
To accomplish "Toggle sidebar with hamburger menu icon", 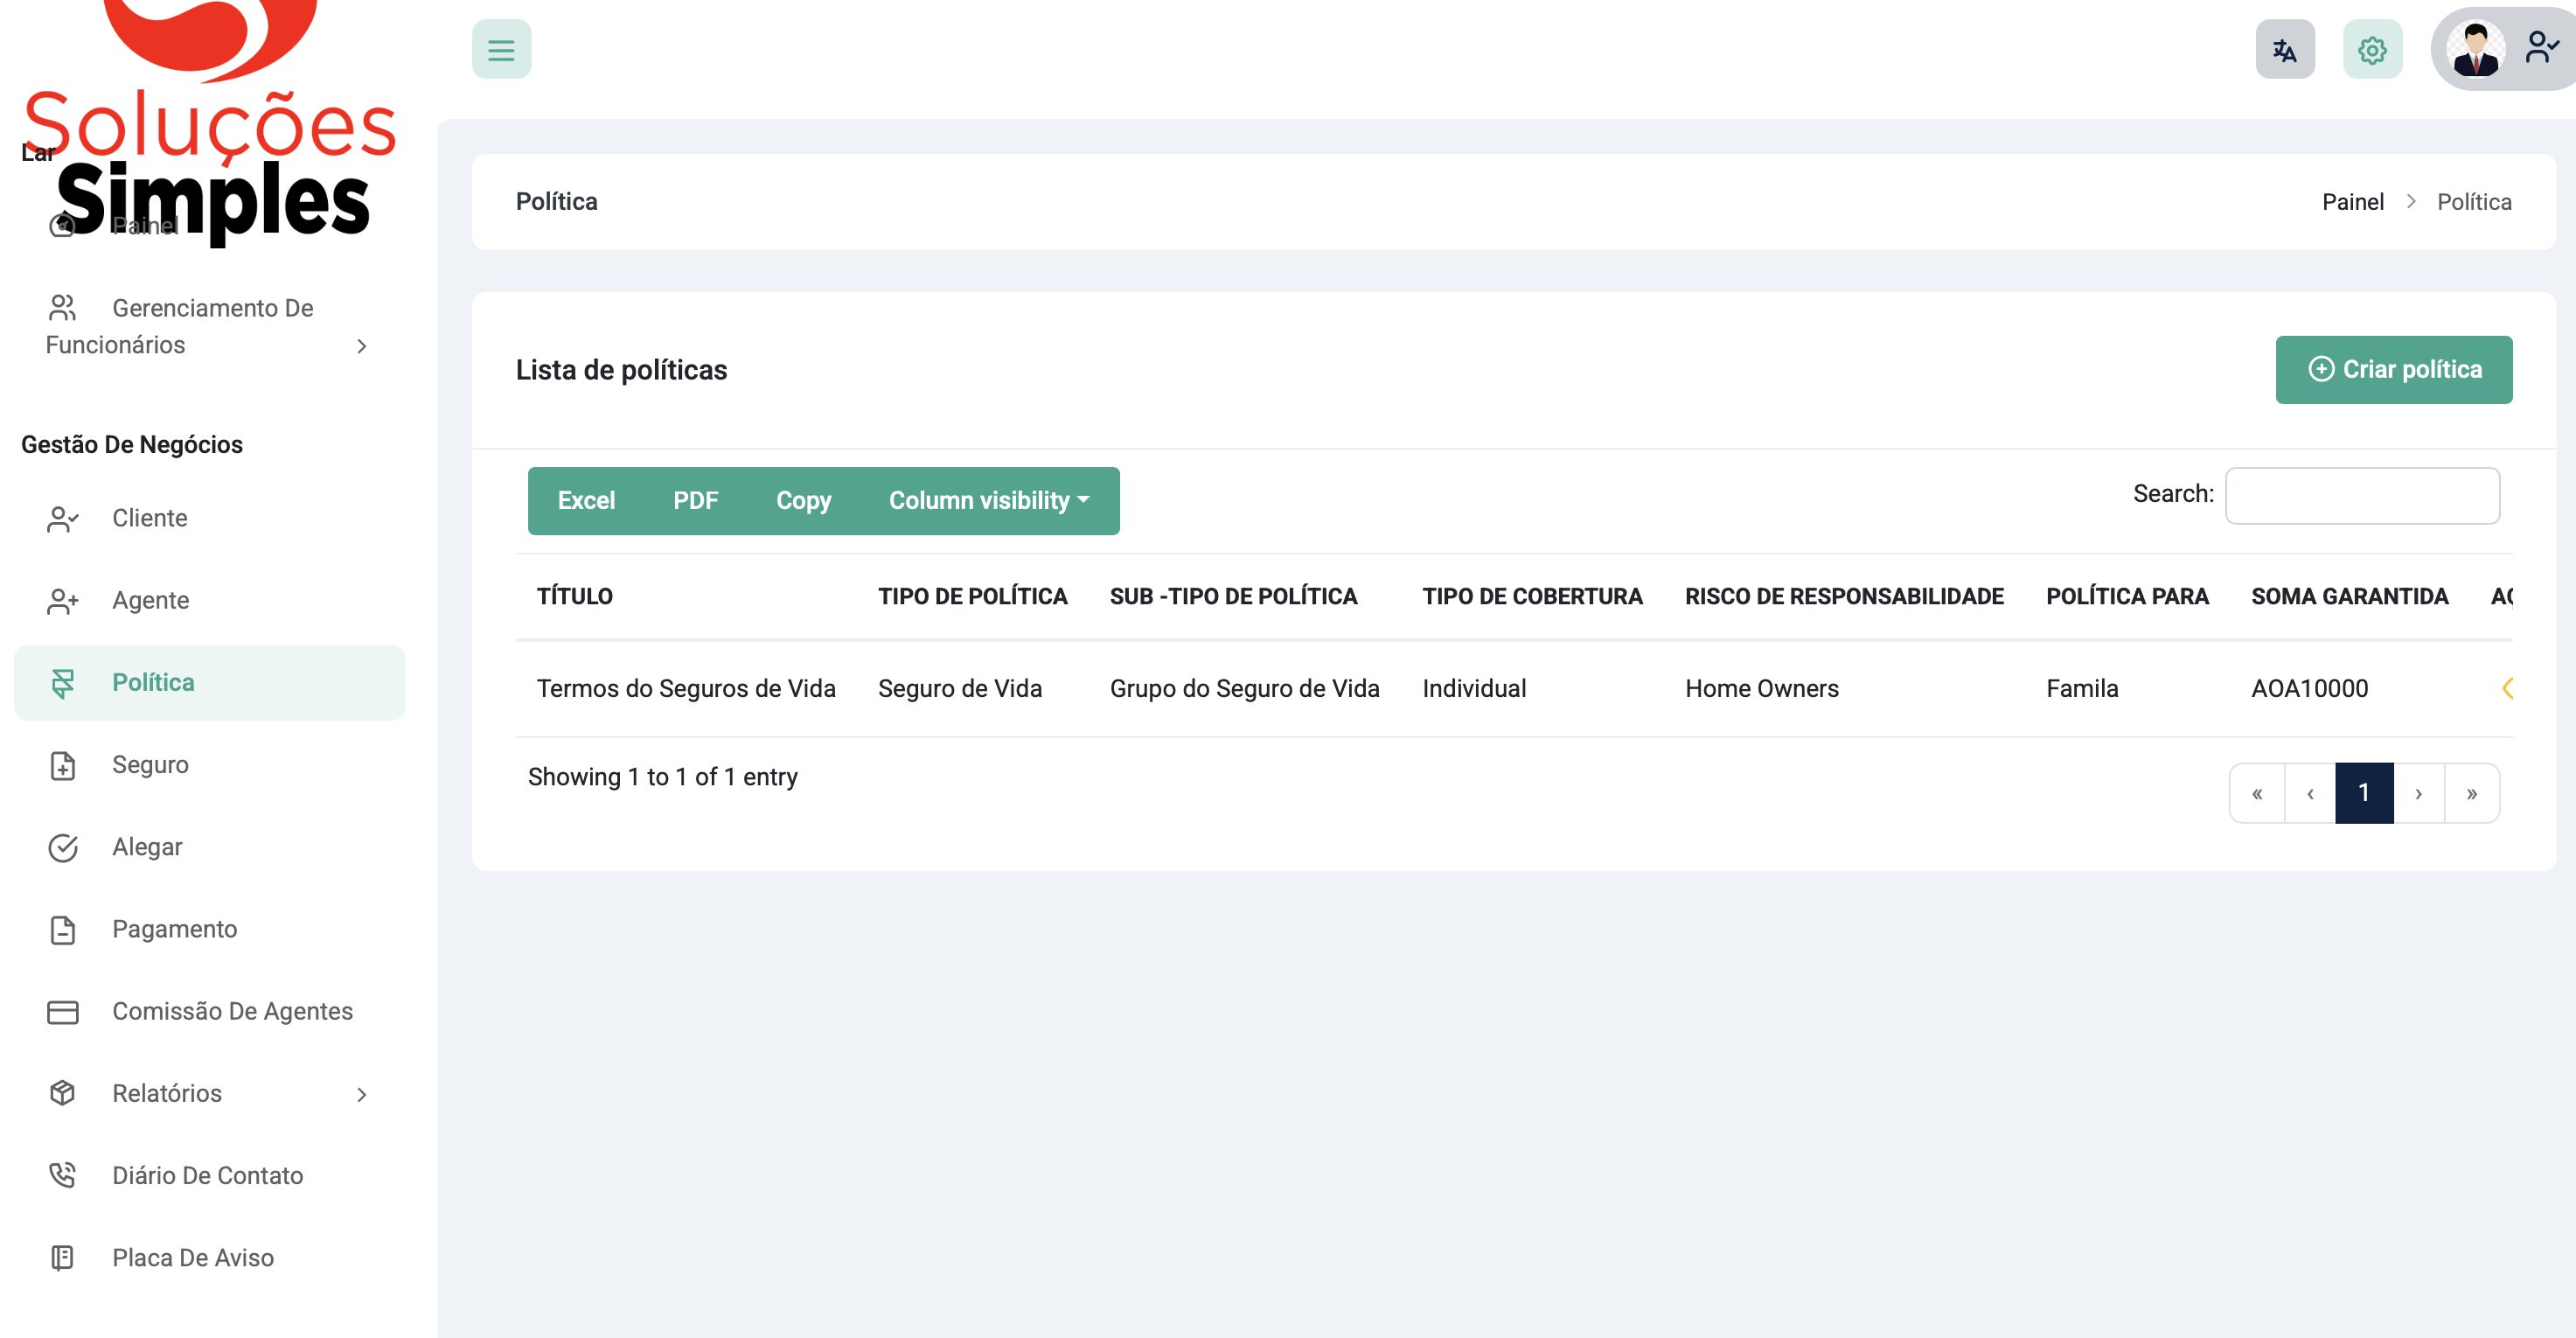I will [501, 50].
